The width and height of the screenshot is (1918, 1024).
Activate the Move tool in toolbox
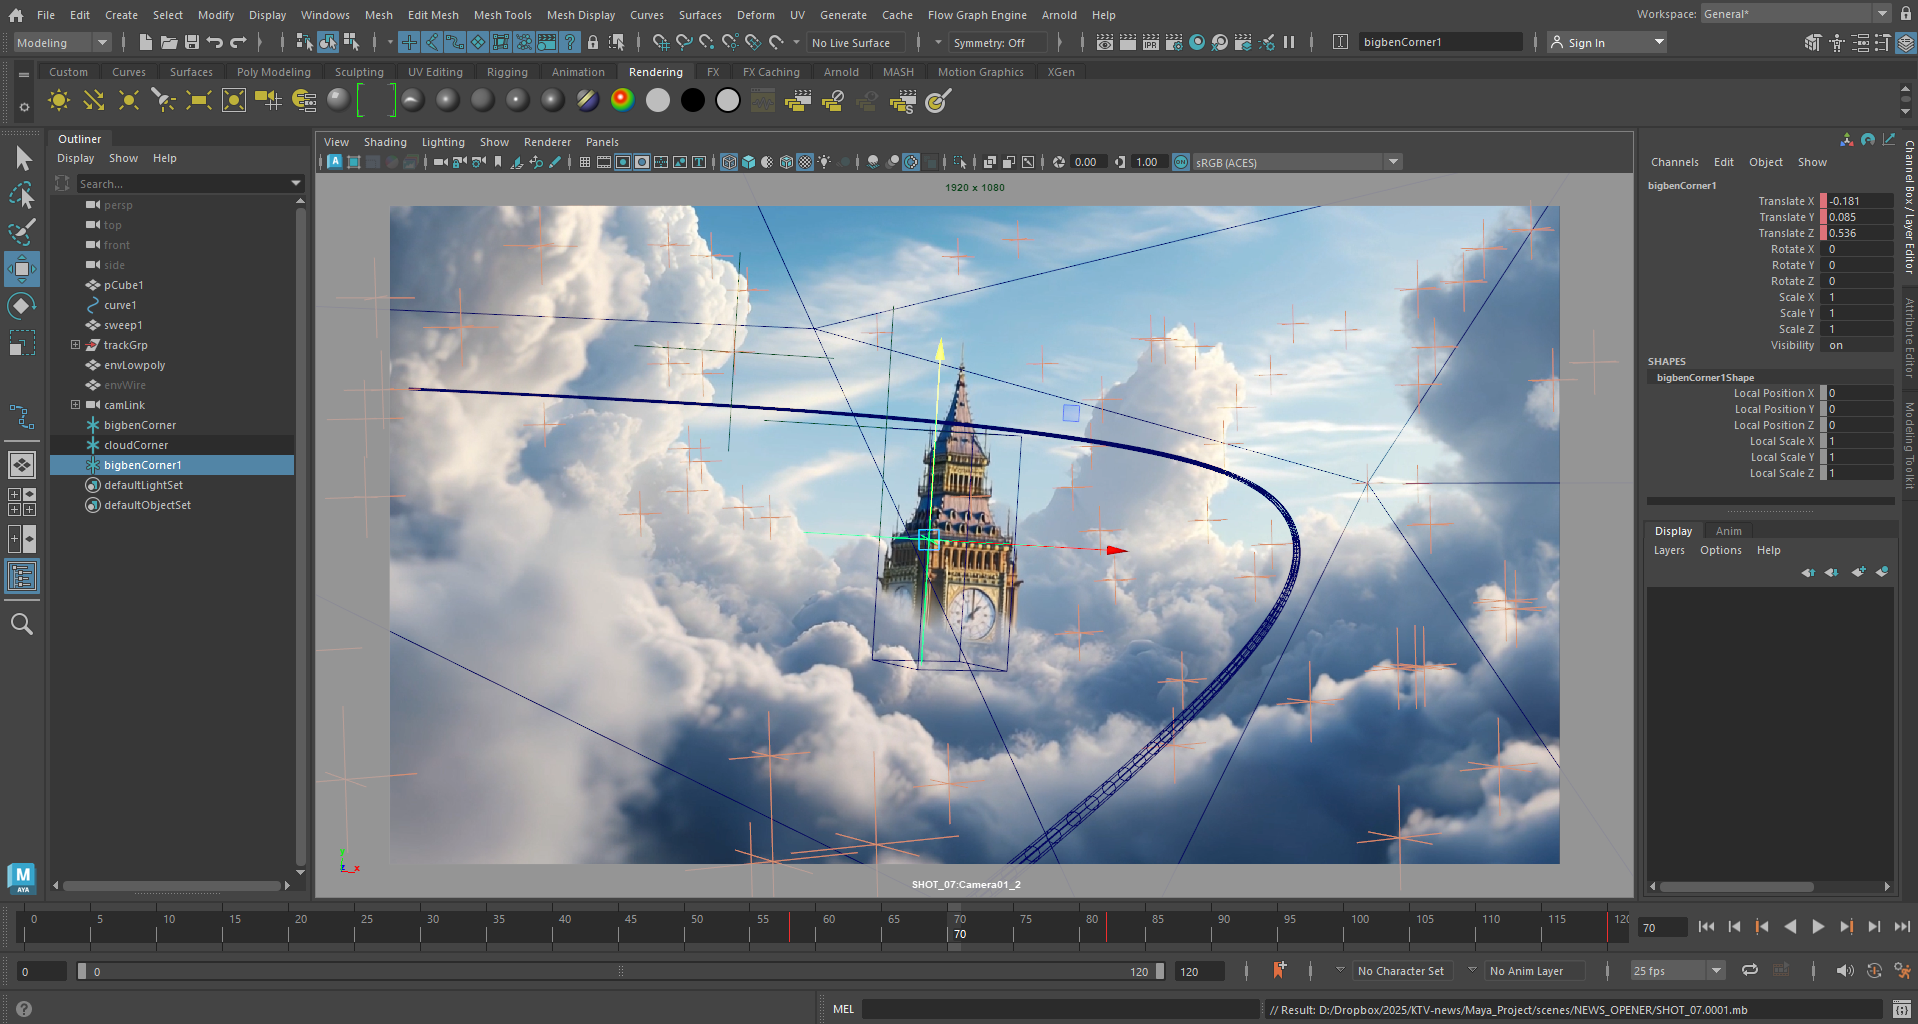click(22, 269)
